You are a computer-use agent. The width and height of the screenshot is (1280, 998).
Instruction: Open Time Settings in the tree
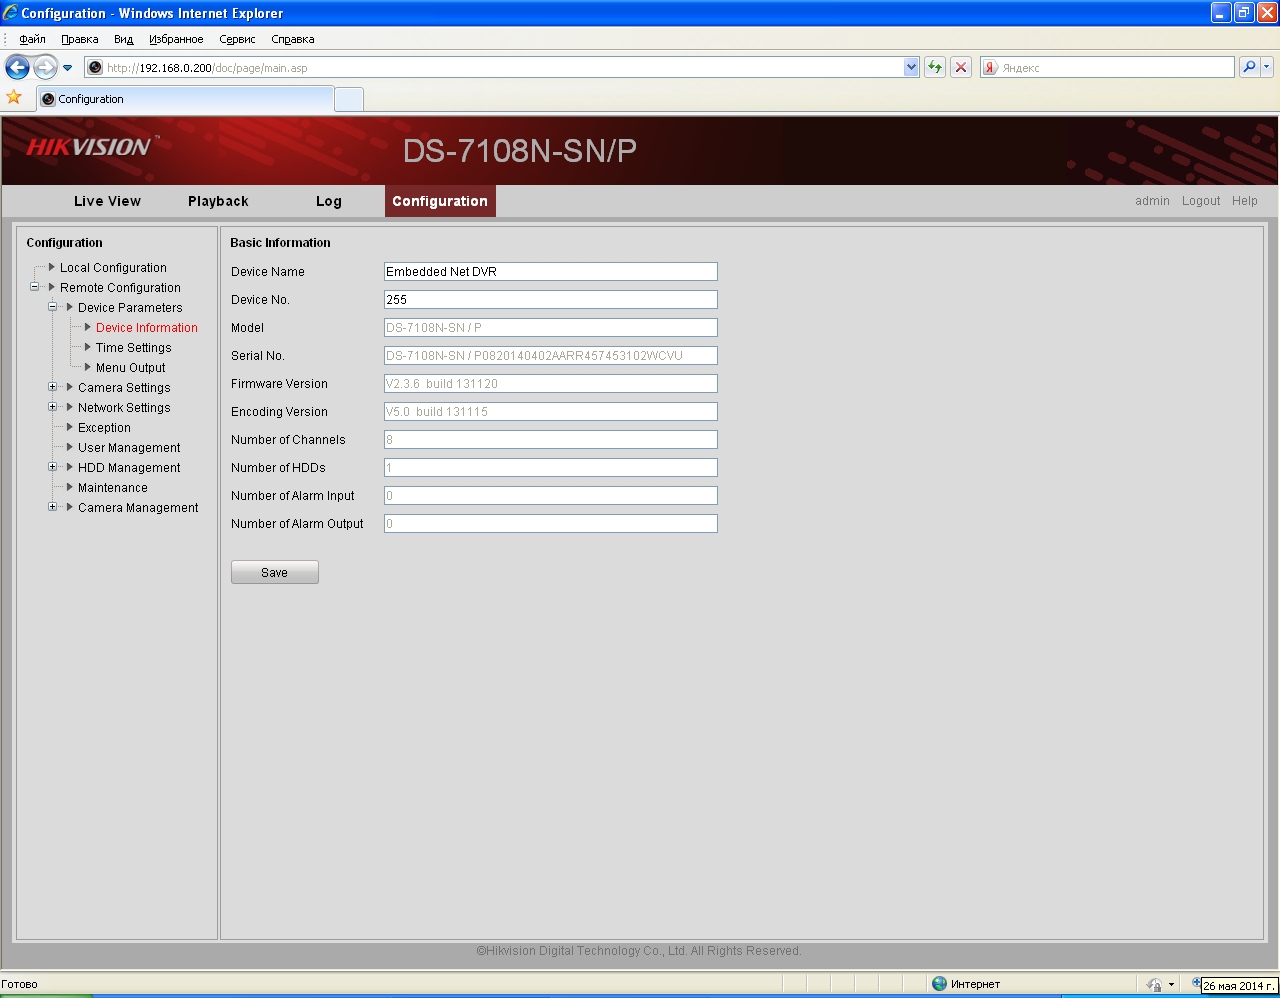click(x=133, y=348)
